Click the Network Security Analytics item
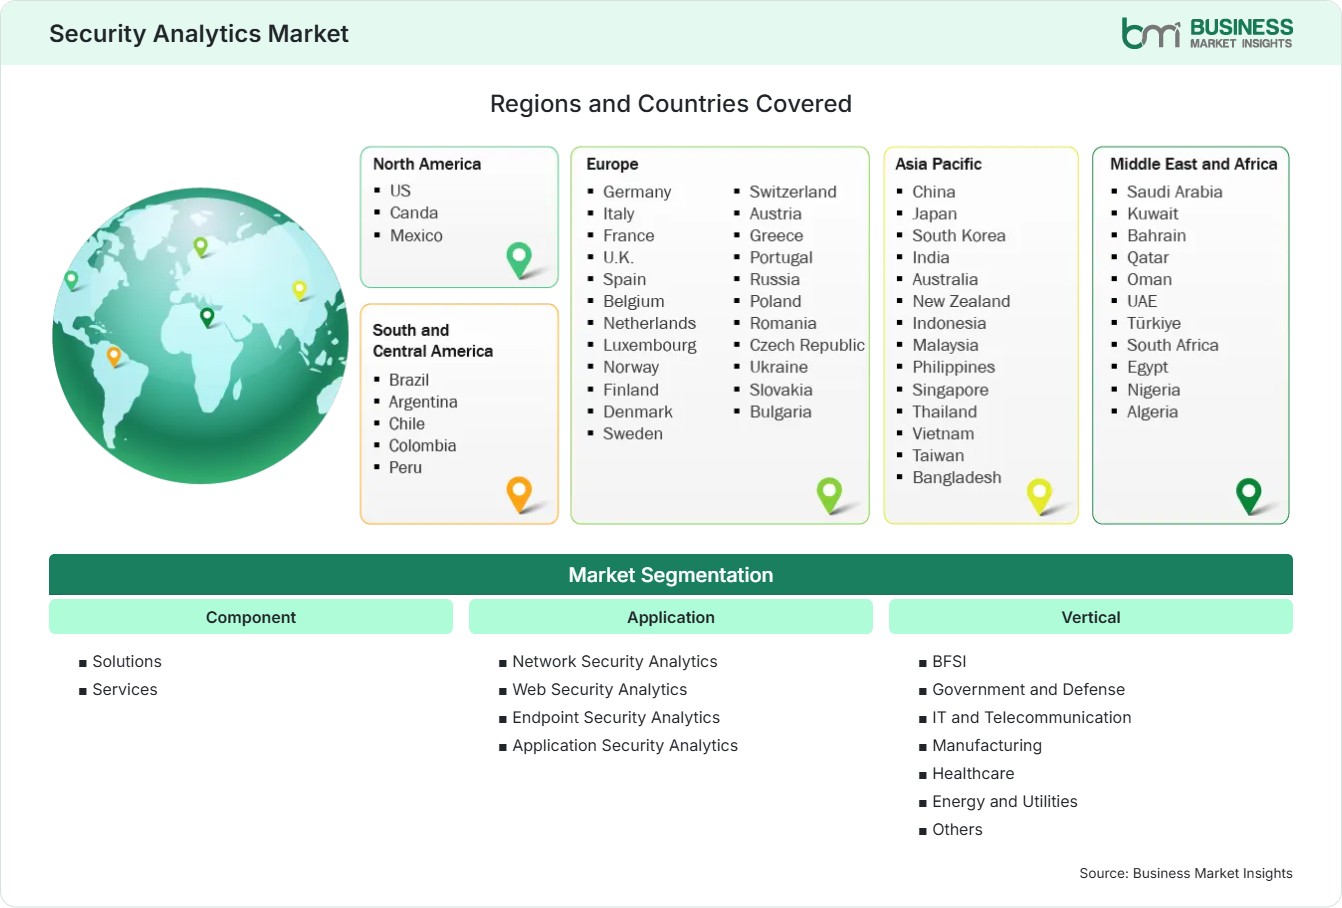The width and height of the screenshot is (1342, 908). point(615,661)
